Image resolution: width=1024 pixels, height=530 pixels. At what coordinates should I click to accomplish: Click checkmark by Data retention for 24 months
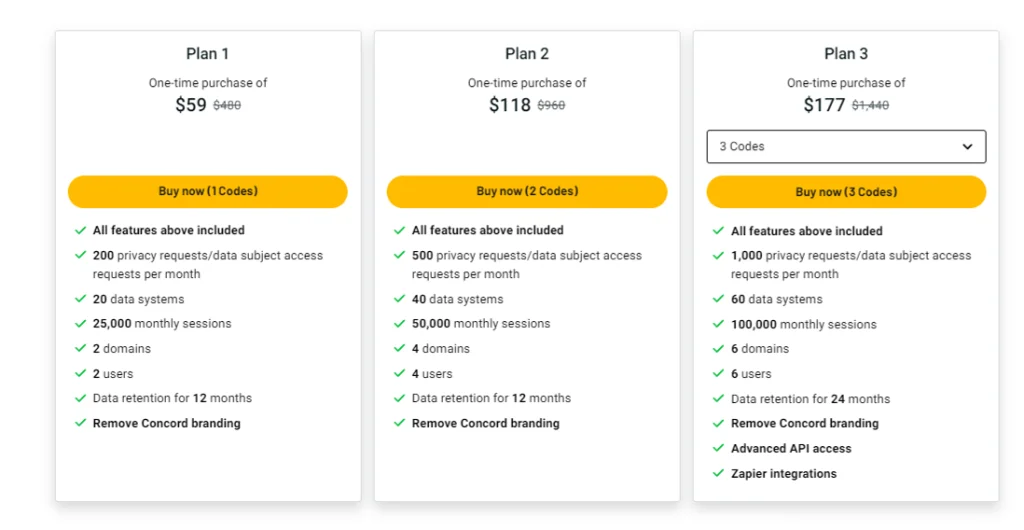[x=718, y=398]
